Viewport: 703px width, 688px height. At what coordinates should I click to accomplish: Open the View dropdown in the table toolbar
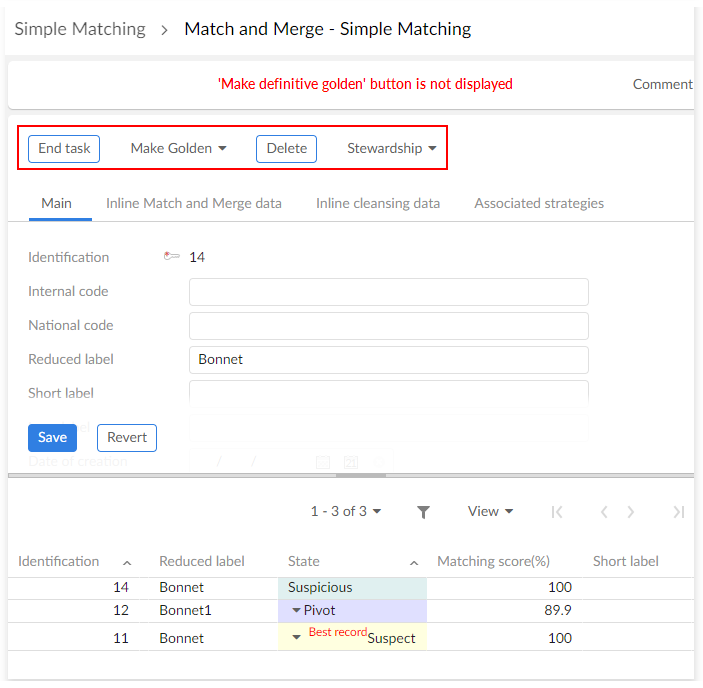490,511
